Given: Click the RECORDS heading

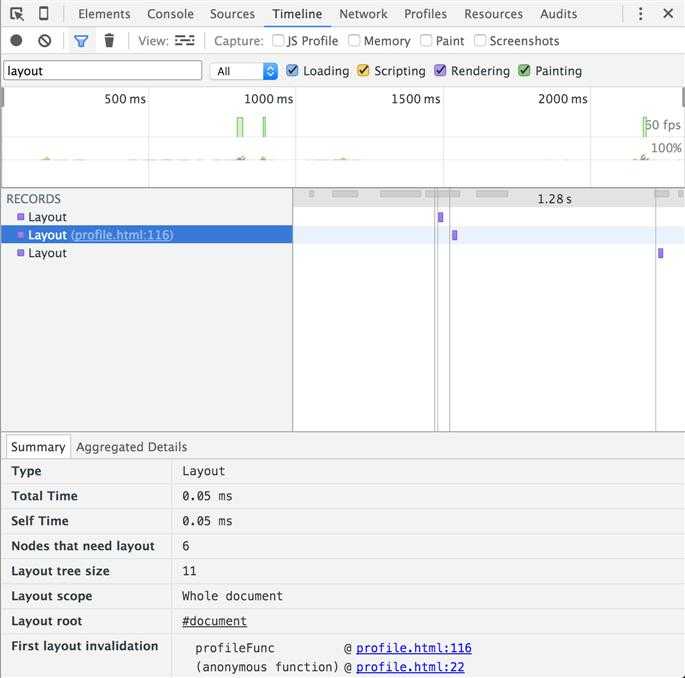Looking at the screenshot, I should (34, 199).
